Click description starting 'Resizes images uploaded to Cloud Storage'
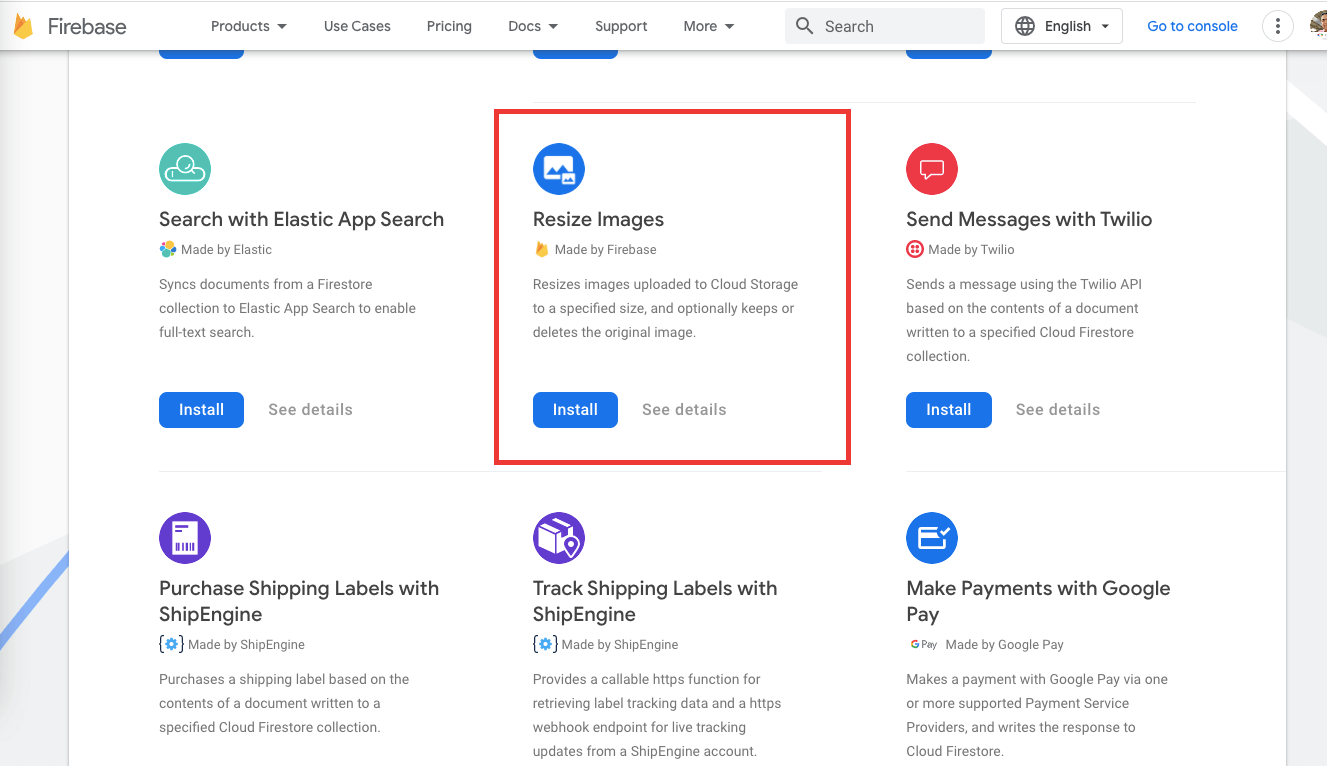Image resolution: width=1327 pixels, height=766 pixels. [665, 308]
